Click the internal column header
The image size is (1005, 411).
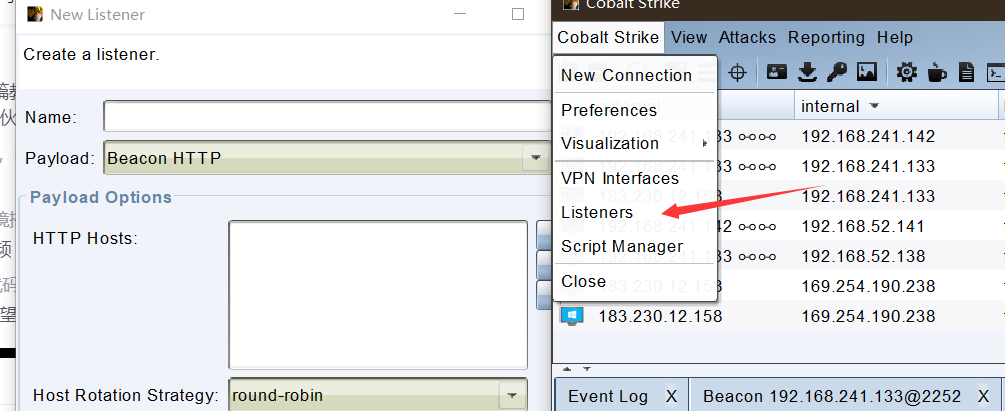tap(897, 106)
